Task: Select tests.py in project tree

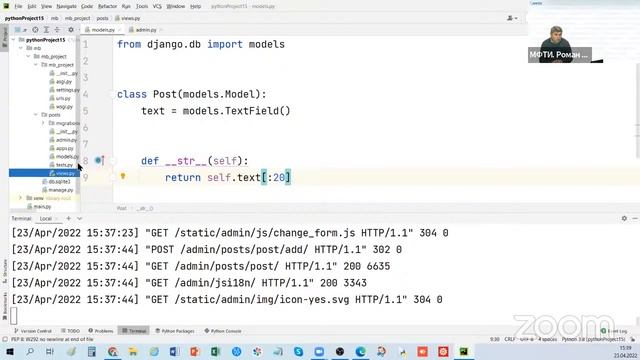Action: pos(61,165)
